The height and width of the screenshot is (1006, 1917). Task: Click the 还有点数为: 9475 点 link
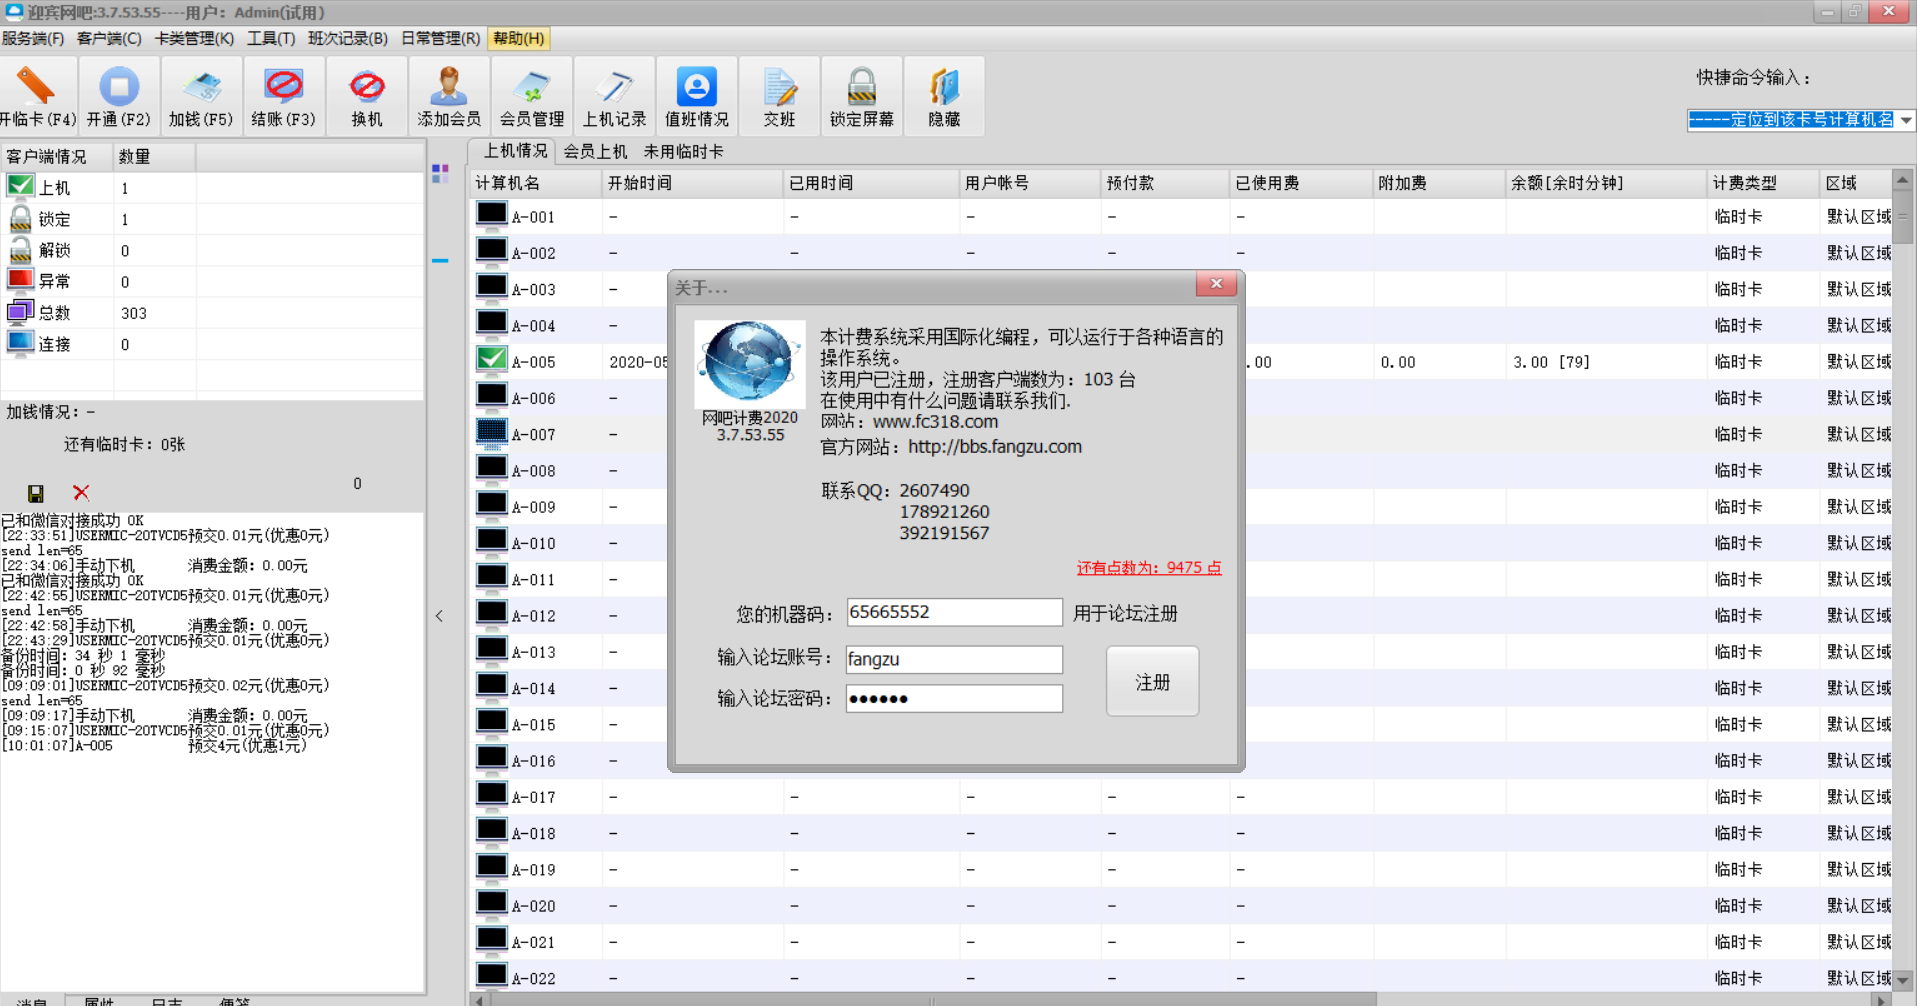pos(1148,568)
